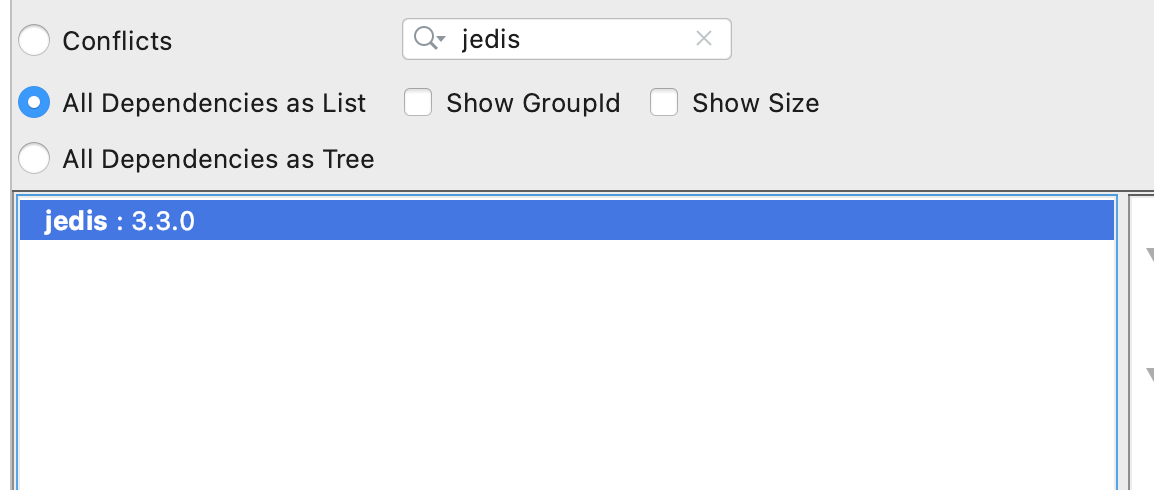Image resolution: width=1154 pixels, height=490 pixels.
Task: Clear the jedis search text
Action: click(704, 38)
